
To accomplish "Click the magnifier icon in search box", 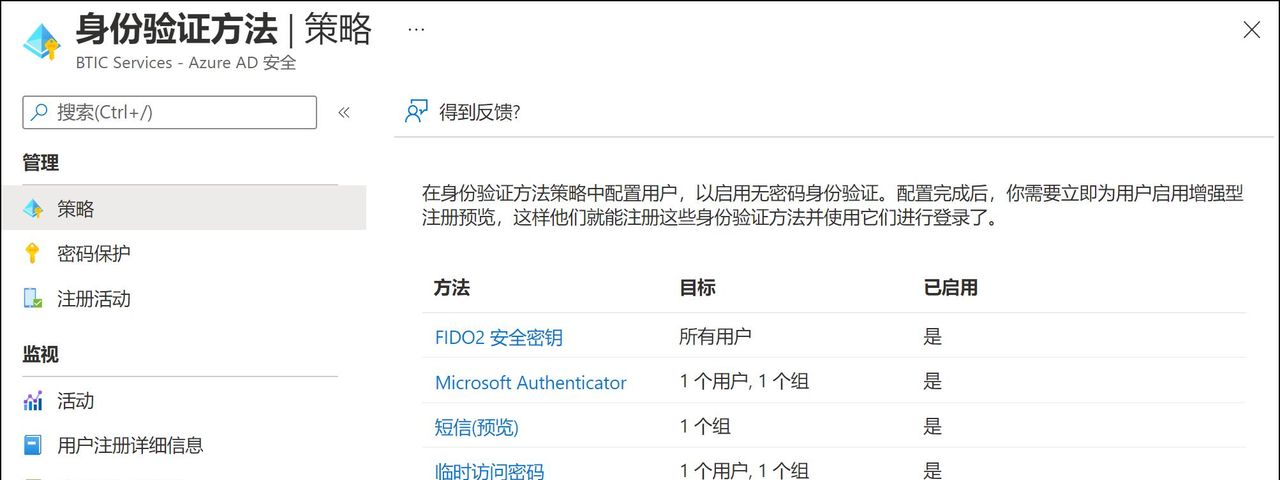I will click(x=40, y=112).
